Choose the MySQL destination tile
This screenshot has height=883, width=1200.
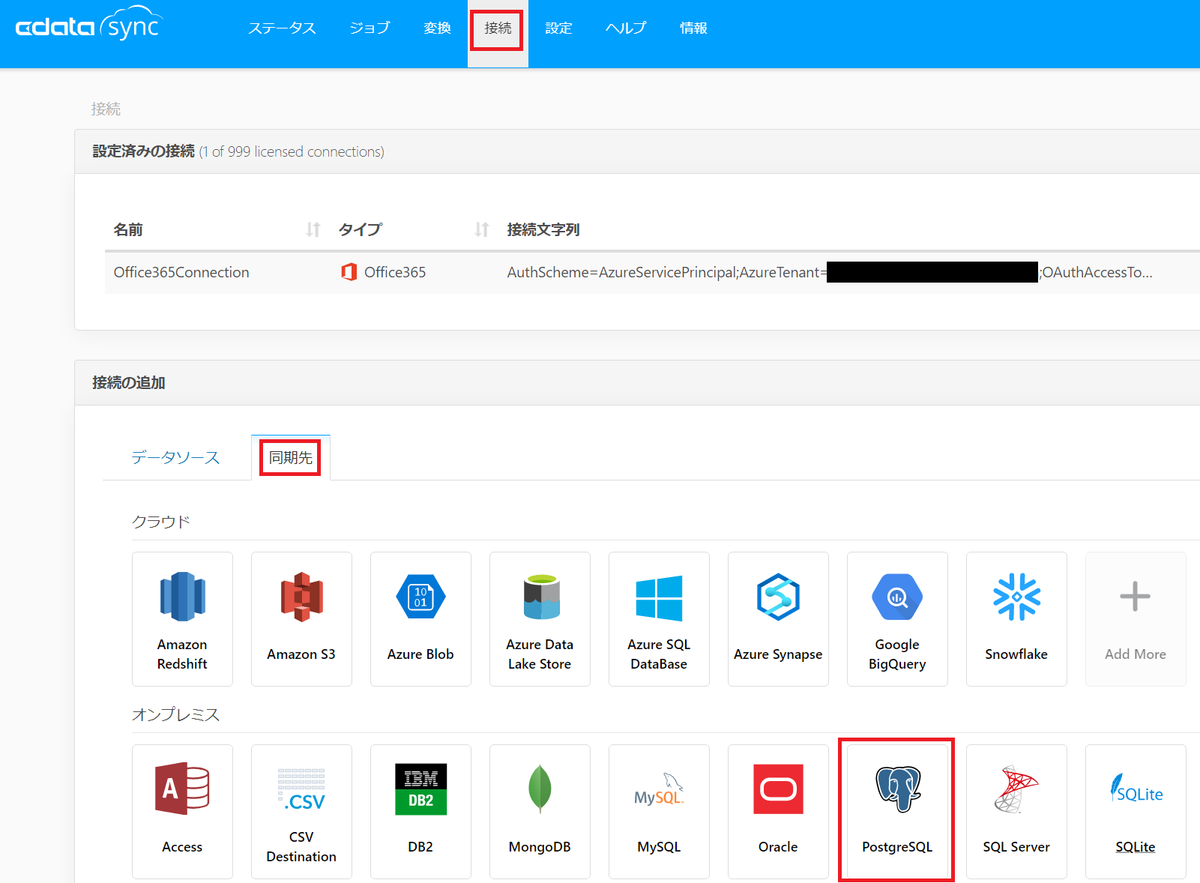pyautogui.click(x=659, y=811)
